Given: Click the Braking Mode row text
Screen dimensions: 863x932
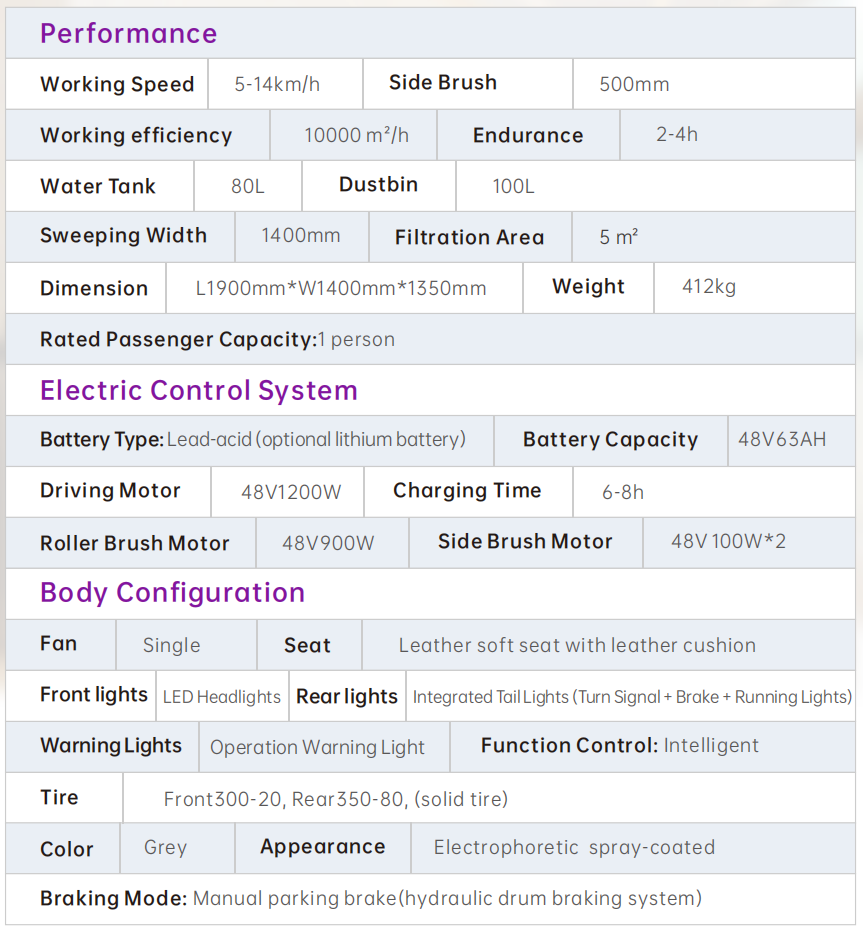Looking at the screenshot, I should (370, 898).
